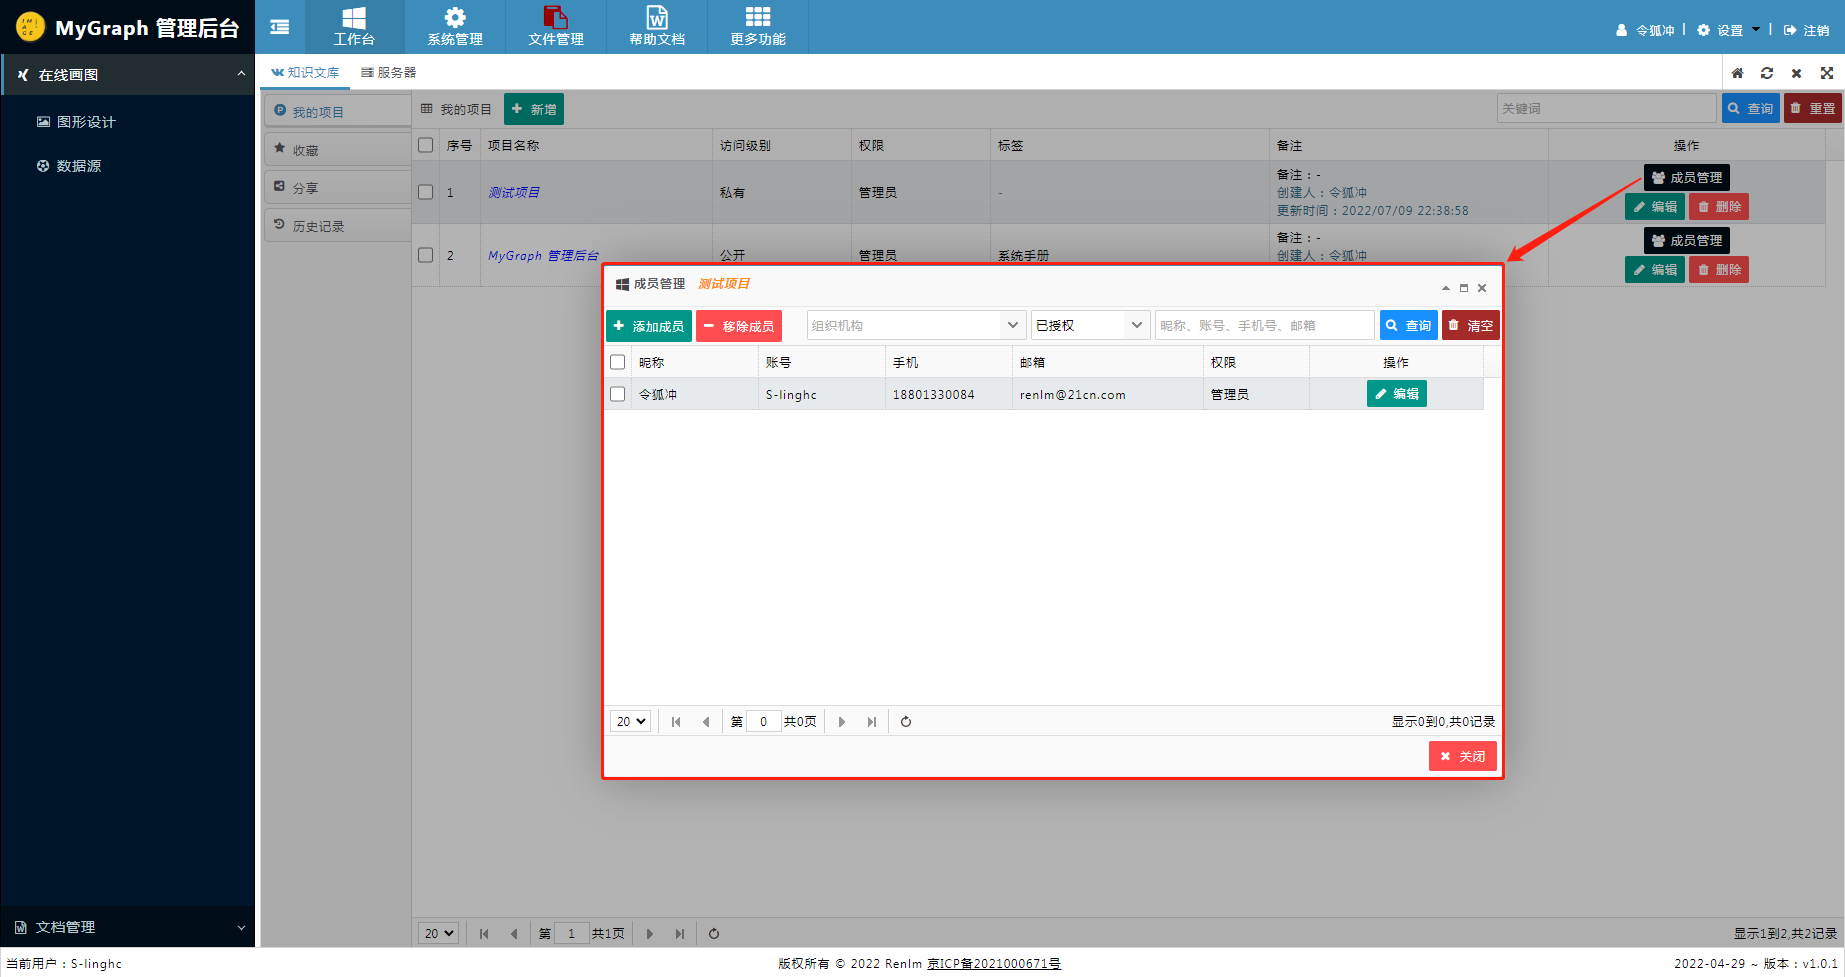The width and height of the screenshot is (1845, 977).
Task: Click the 令狐冲 user profile icon
Action: [1621, 31]
